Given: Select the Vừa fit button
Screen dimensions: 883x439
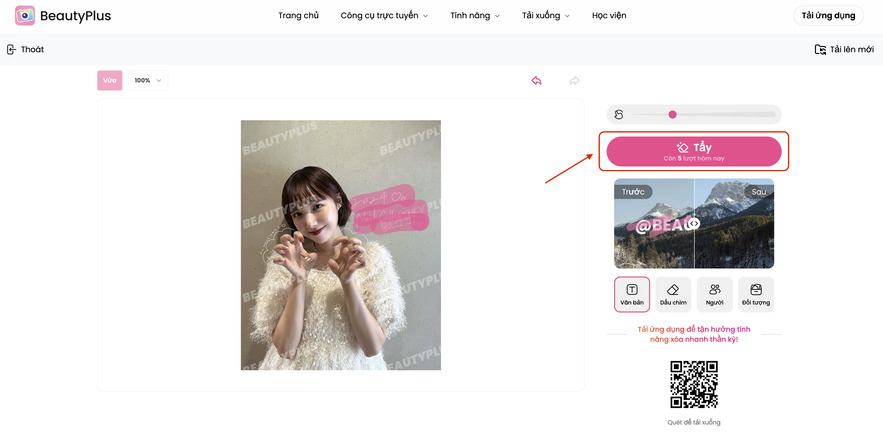Looking at the screenshot, I should tap(110, 80).
